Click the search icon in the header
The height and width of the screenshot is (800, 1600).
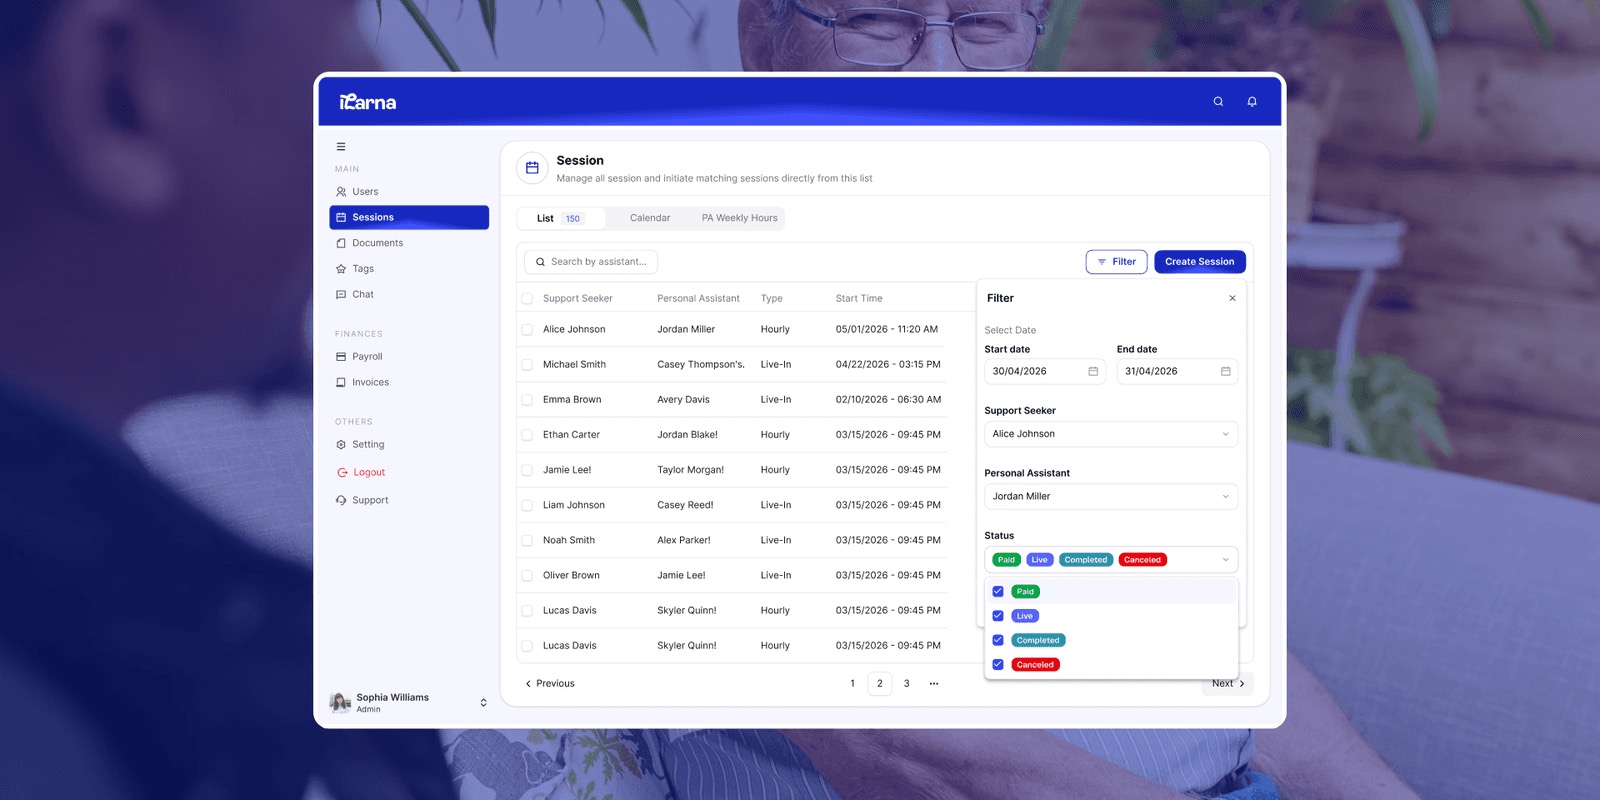[x=1218, y=101]
